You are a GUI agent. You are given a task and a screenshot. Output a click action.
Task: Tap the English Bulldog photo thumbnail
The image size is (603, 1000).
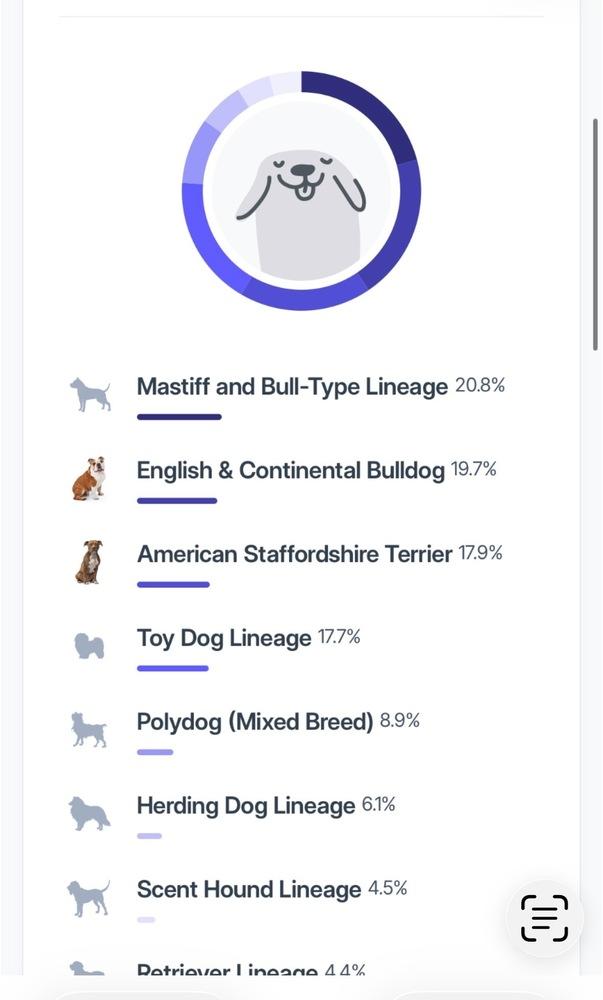coord(89,478)
